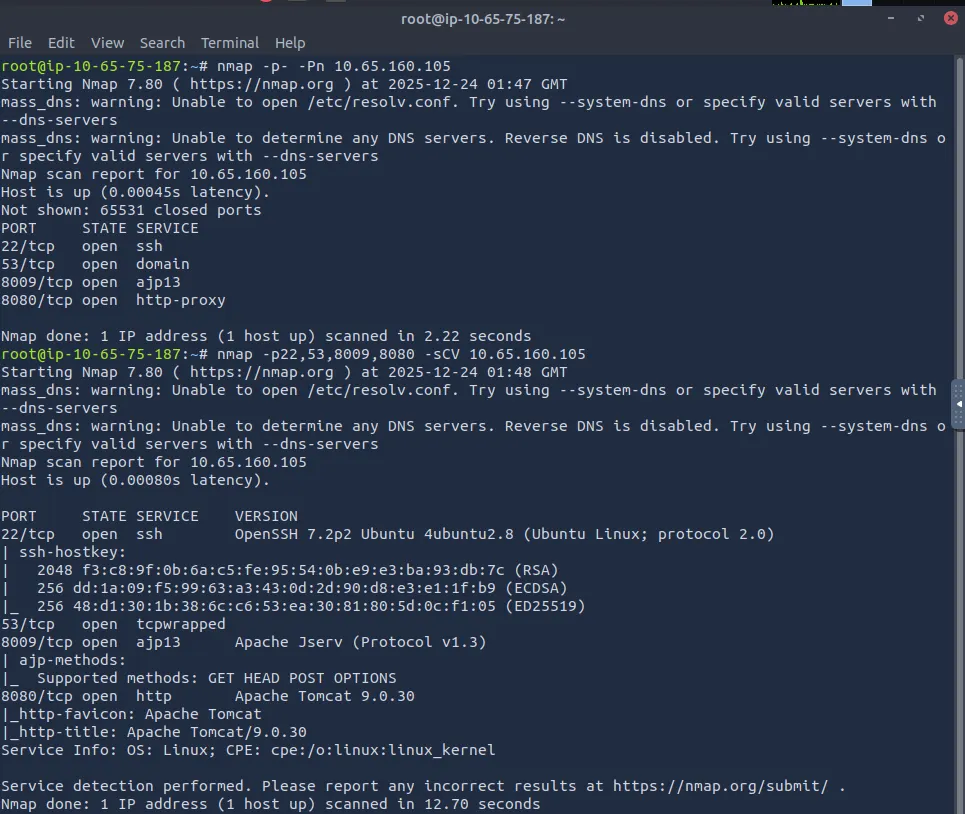This screenshot has height=814, width=965.
Task: Click the nmap -sCV command text
Action: pyautogui.click(x=399, y=354)
